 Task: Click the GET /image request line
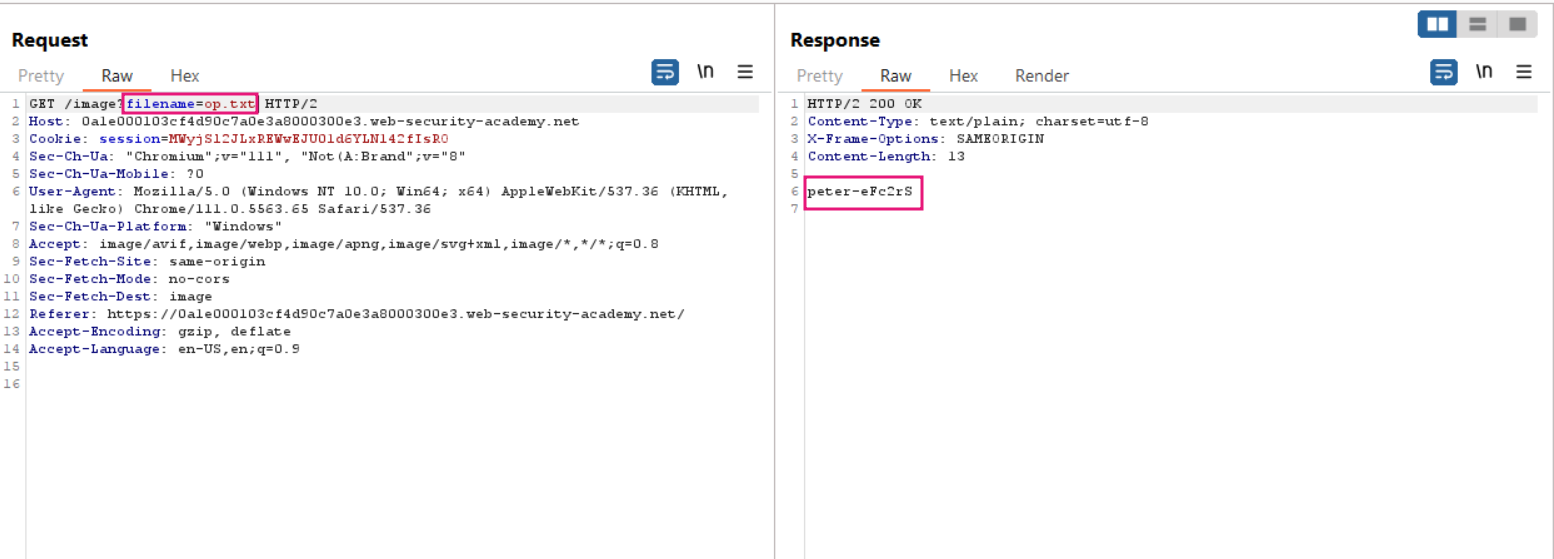coord(173,104)
